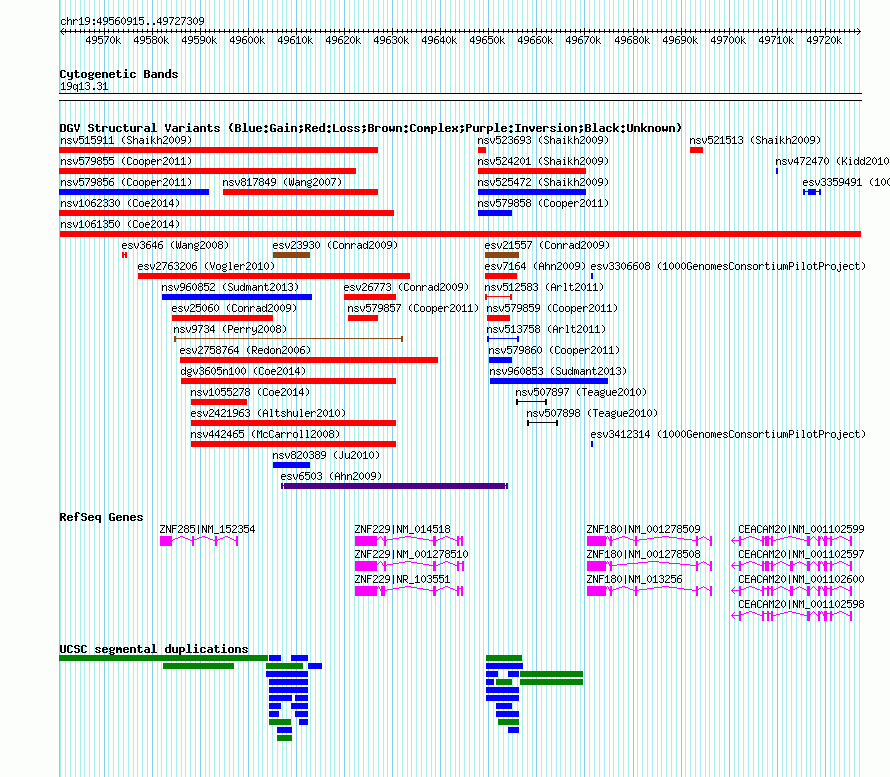Click the nsv1055278 (Coe2014) label
This screenshot has width=890, height=777.
coord(250,392)
